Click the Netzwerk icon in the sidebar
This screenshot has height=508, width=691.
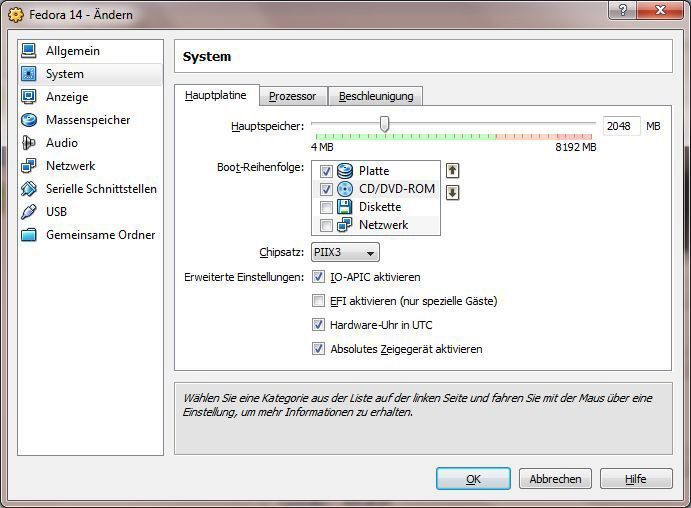point(29,166)
